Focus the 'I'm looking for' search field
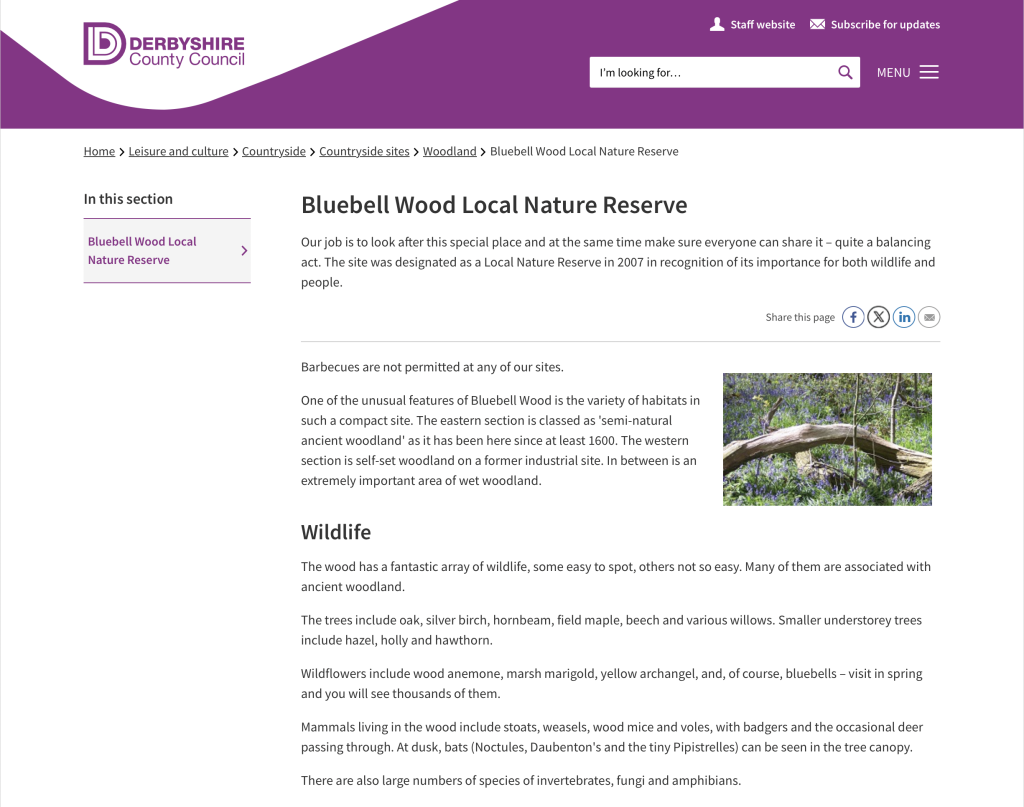The image size is (1024, 807). point(712,72)
